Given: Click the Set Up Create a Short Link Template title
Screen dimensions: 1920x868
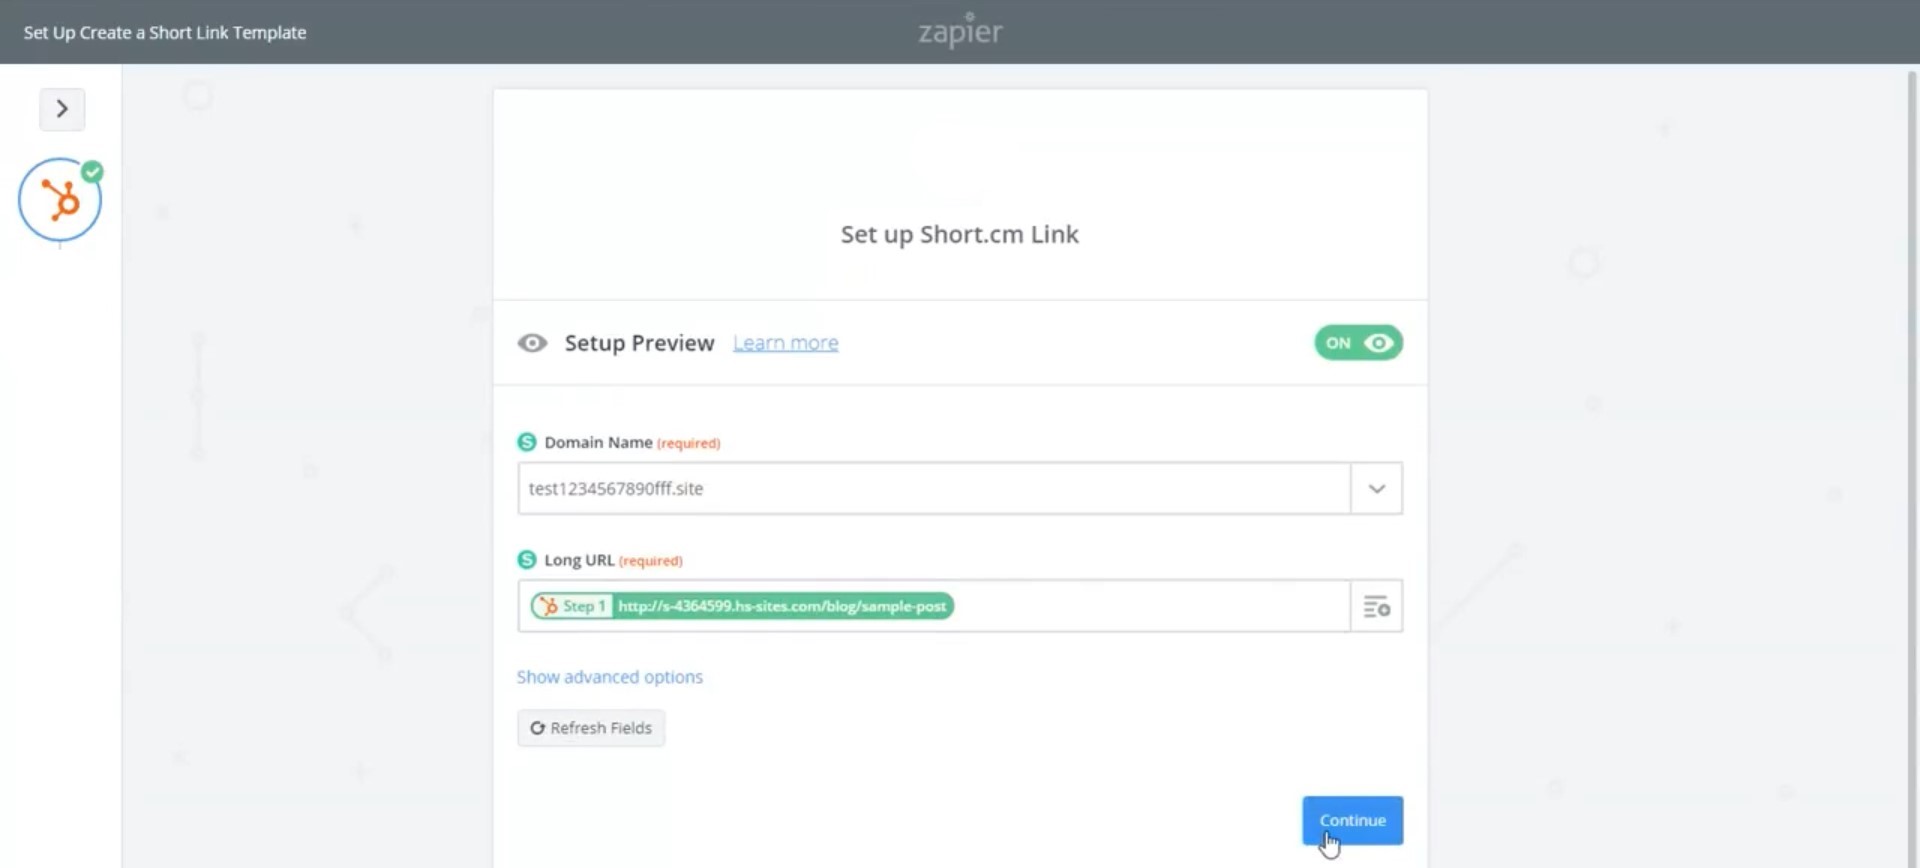Looking at the screenshot, I should point(165,32).
